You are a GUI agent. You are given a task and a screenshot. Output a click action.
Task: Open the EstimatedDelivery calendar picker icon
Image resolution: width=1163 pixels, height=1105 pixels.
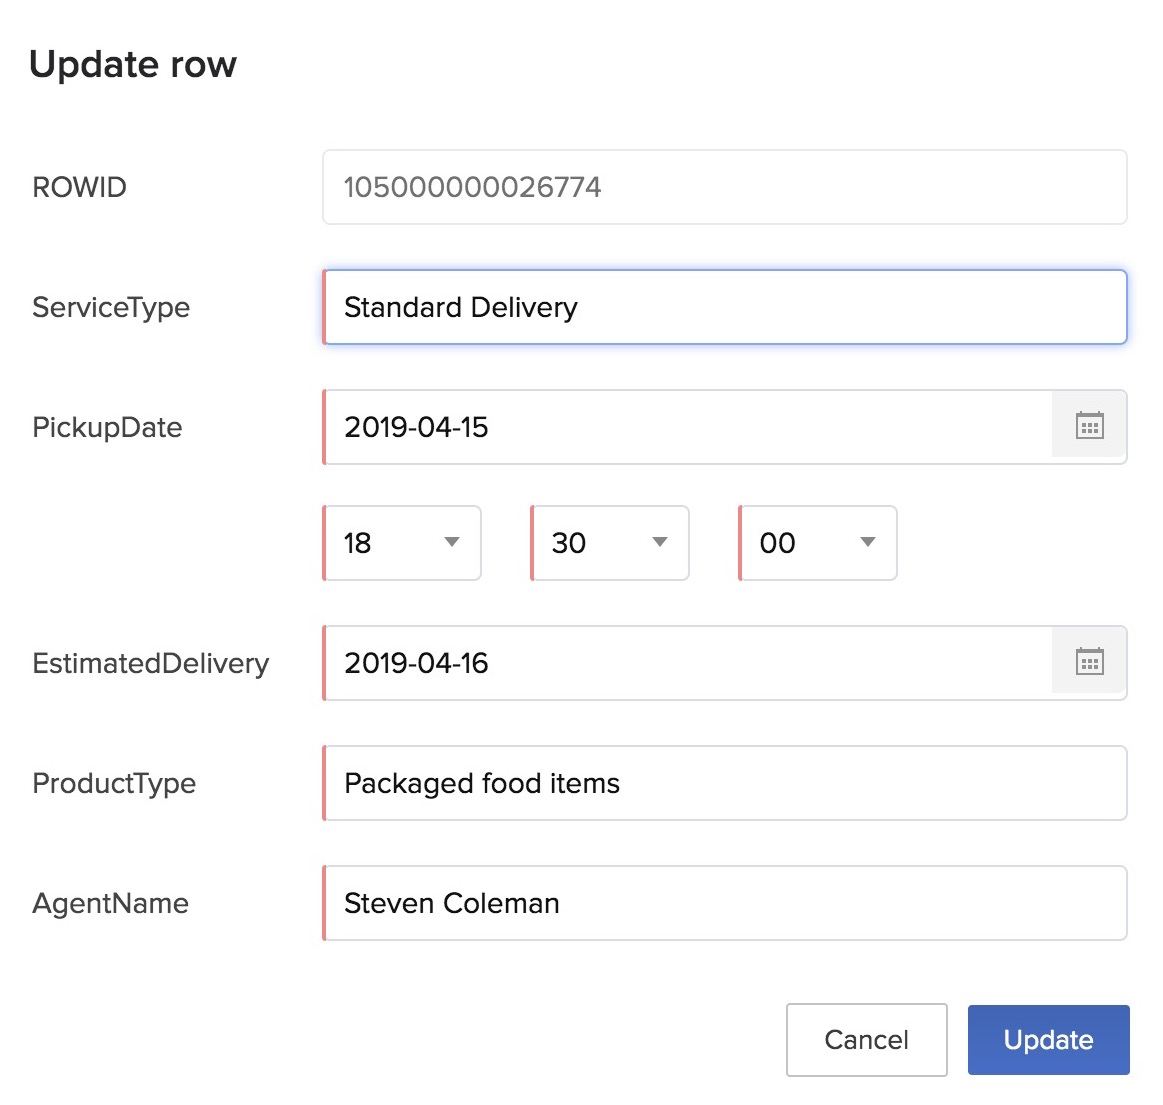click(1089, 663)
